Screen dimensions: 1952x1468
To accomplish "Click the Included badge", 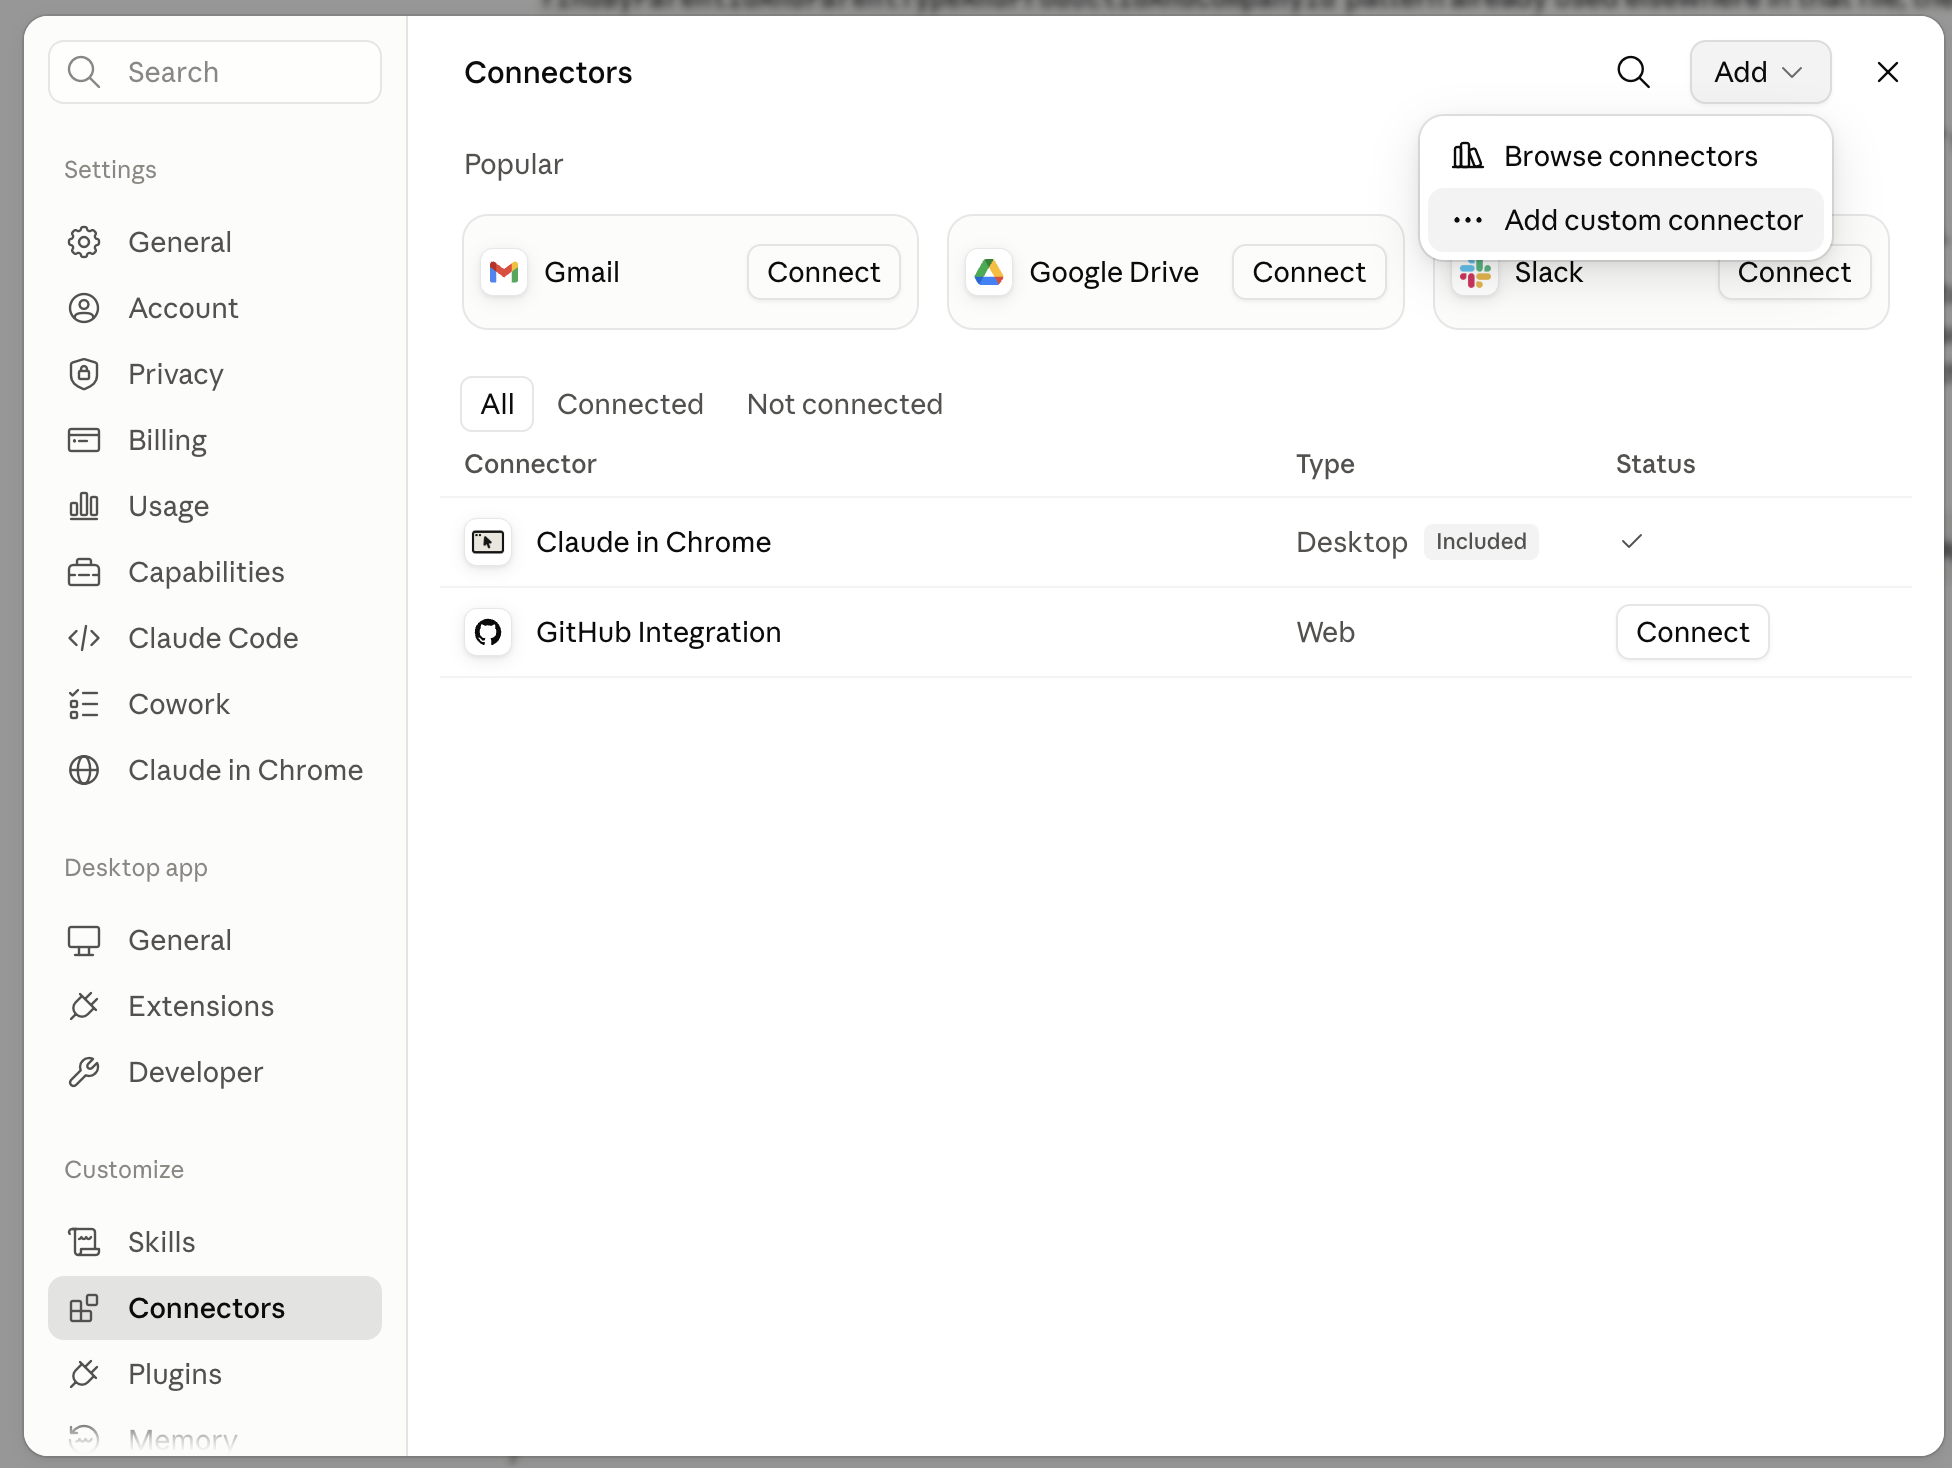I will [x=1481, y=542].
